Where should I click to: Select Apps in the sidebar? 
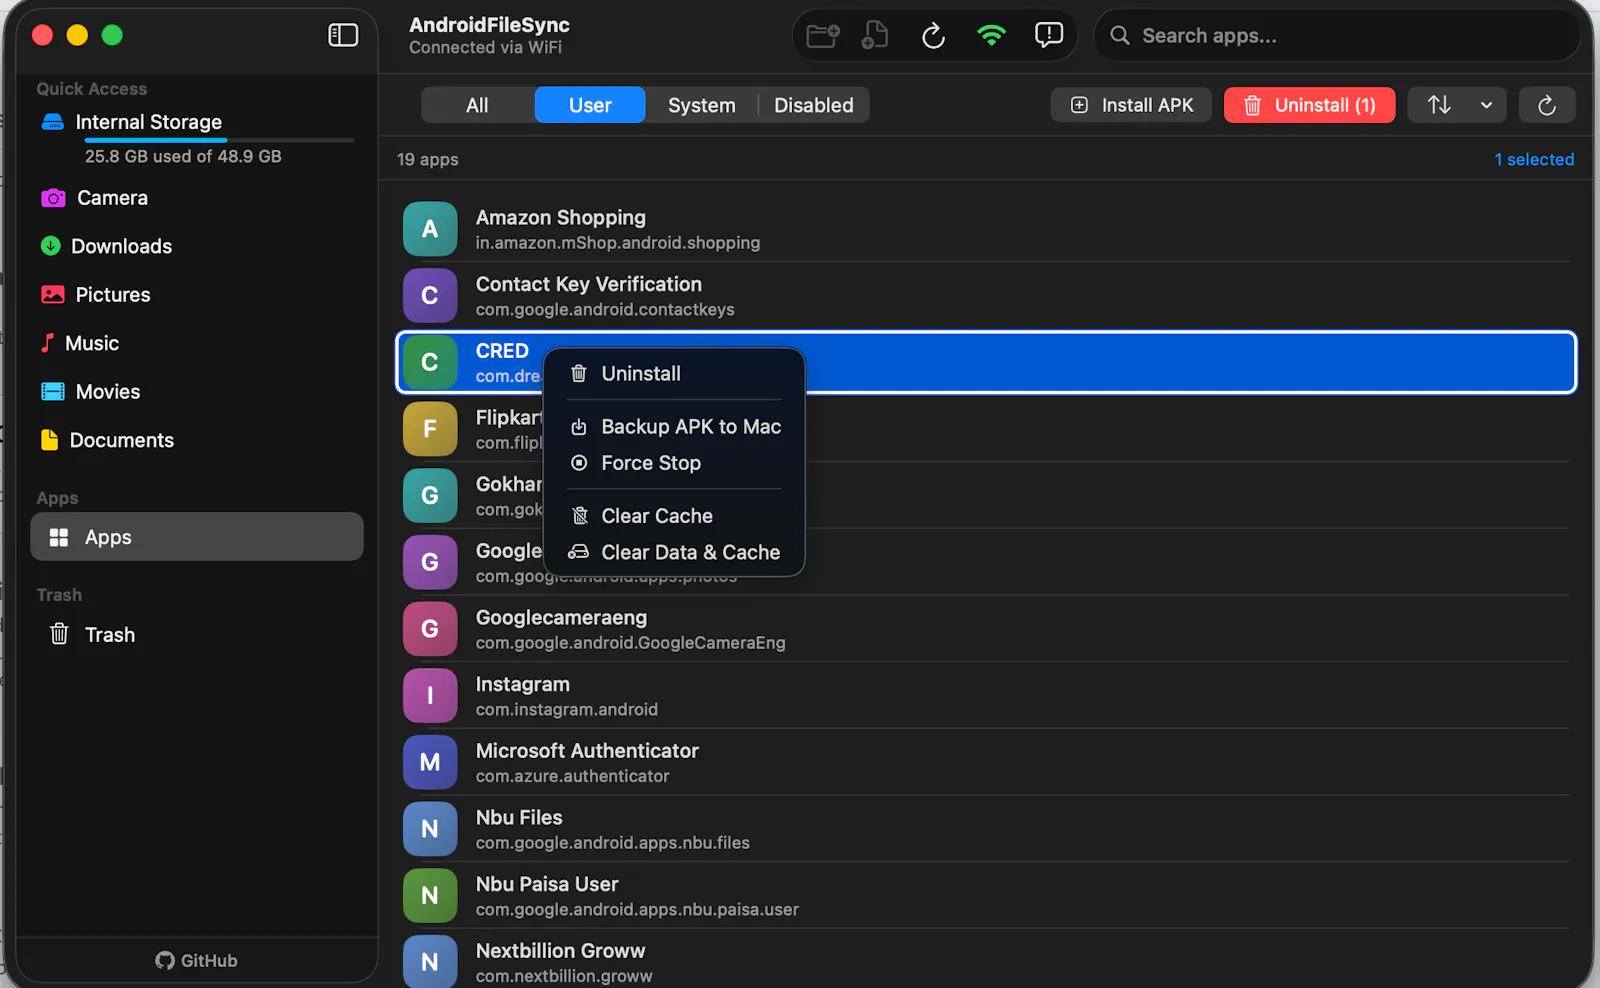click(197, 537)
